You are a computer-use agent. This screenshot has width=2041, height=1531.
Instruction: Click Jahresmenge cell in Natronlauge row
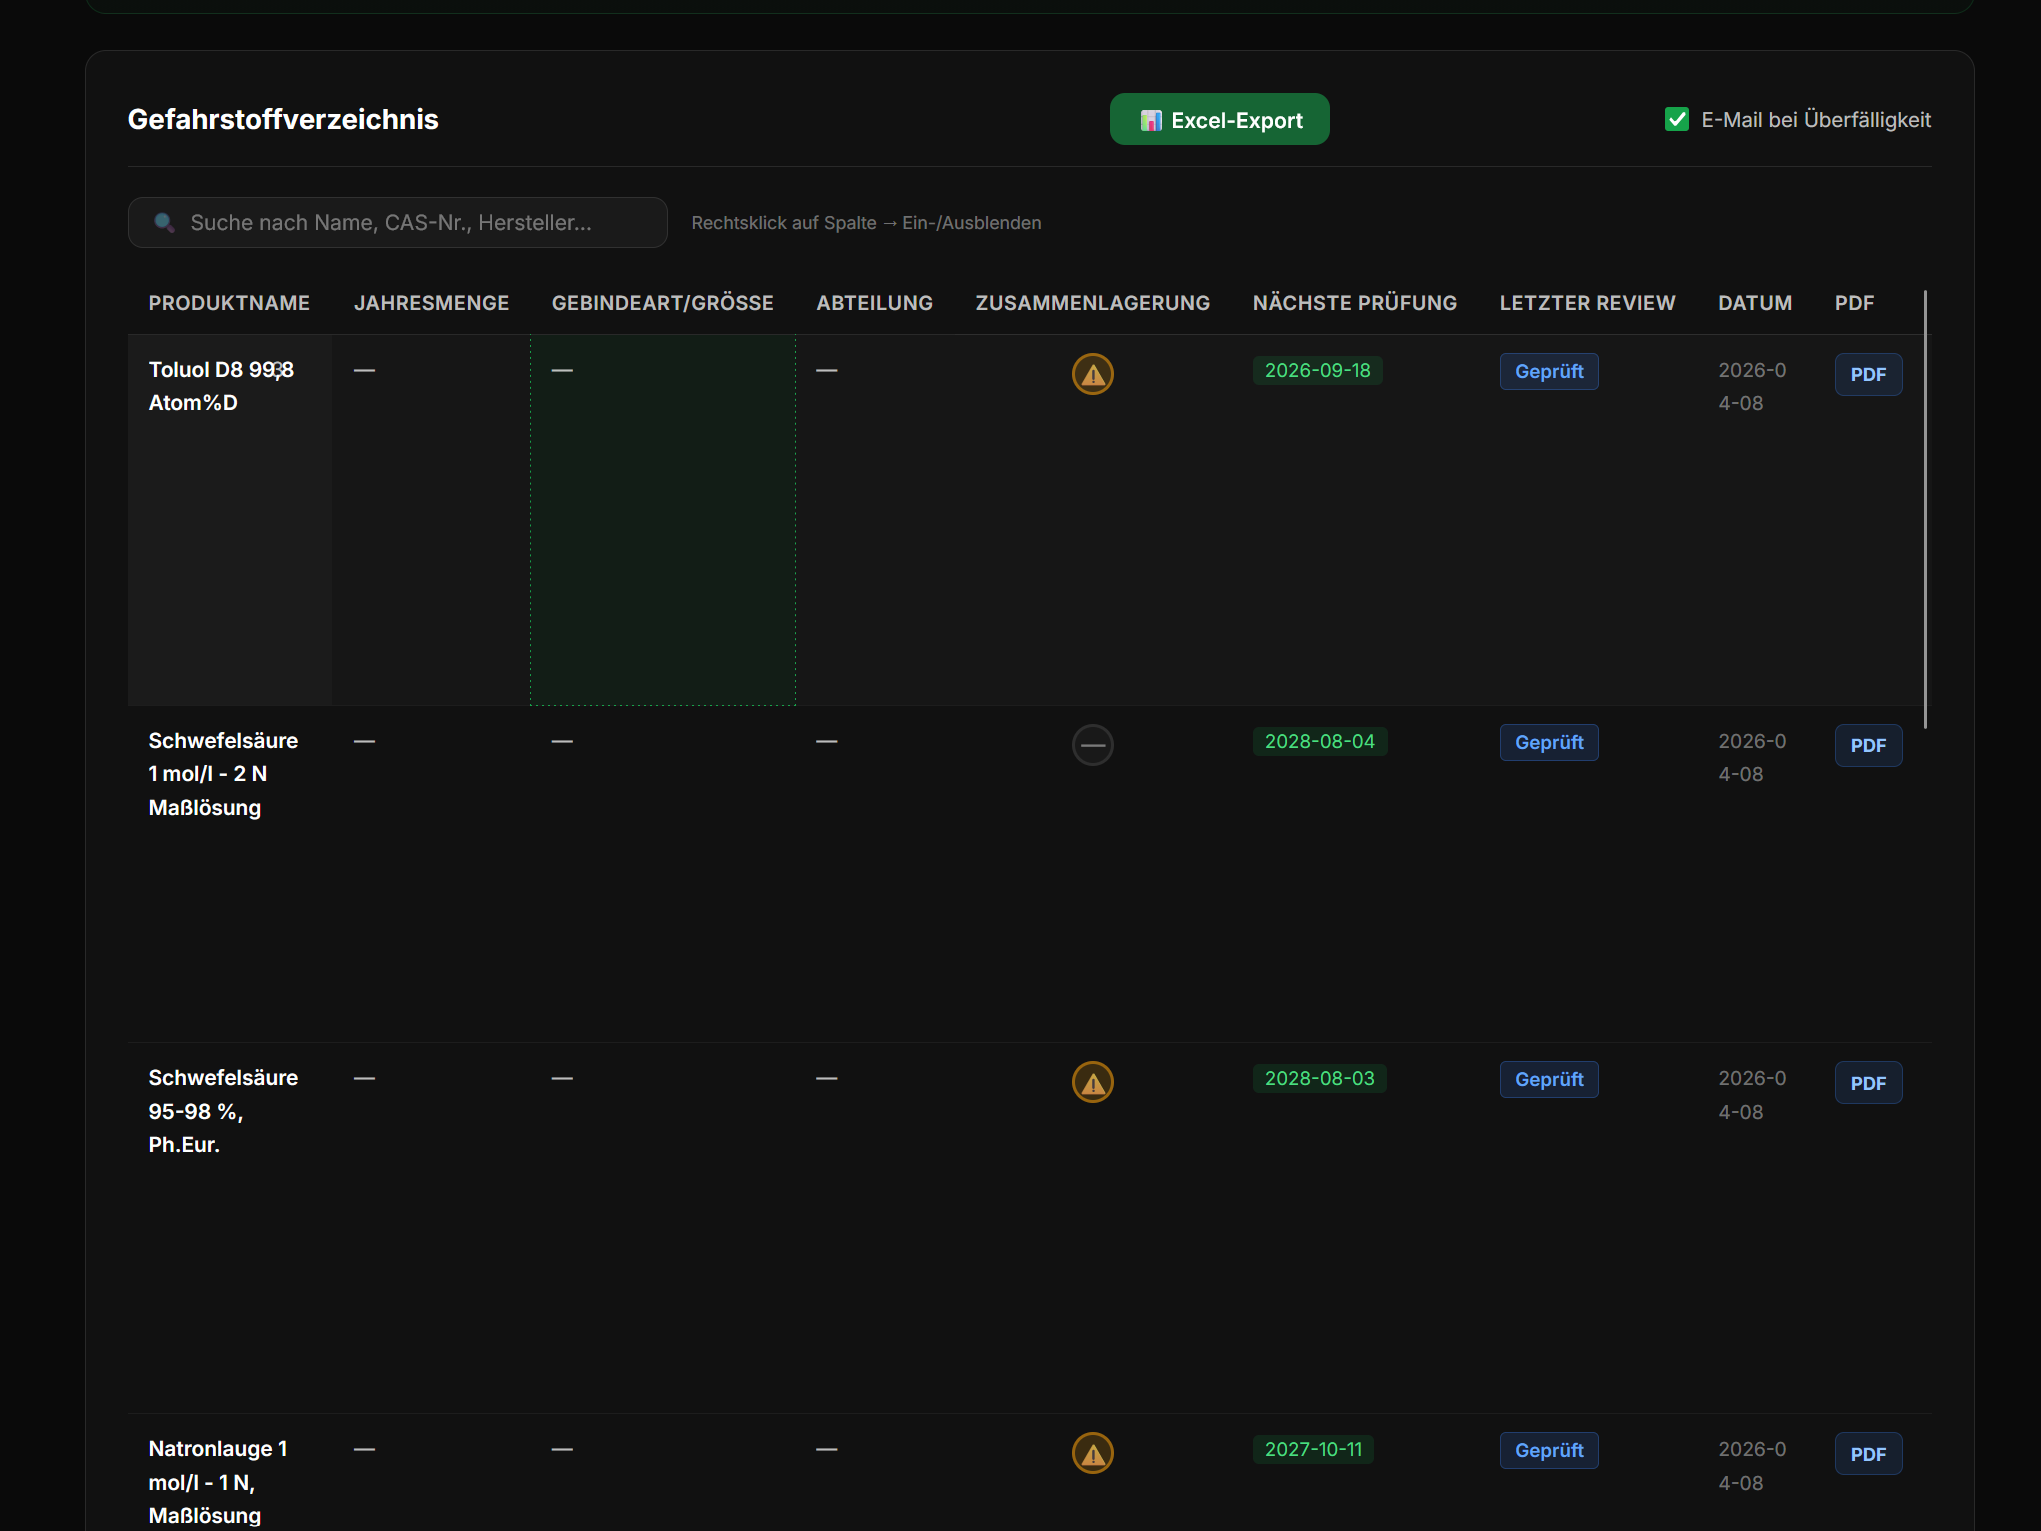[431, 1472]
